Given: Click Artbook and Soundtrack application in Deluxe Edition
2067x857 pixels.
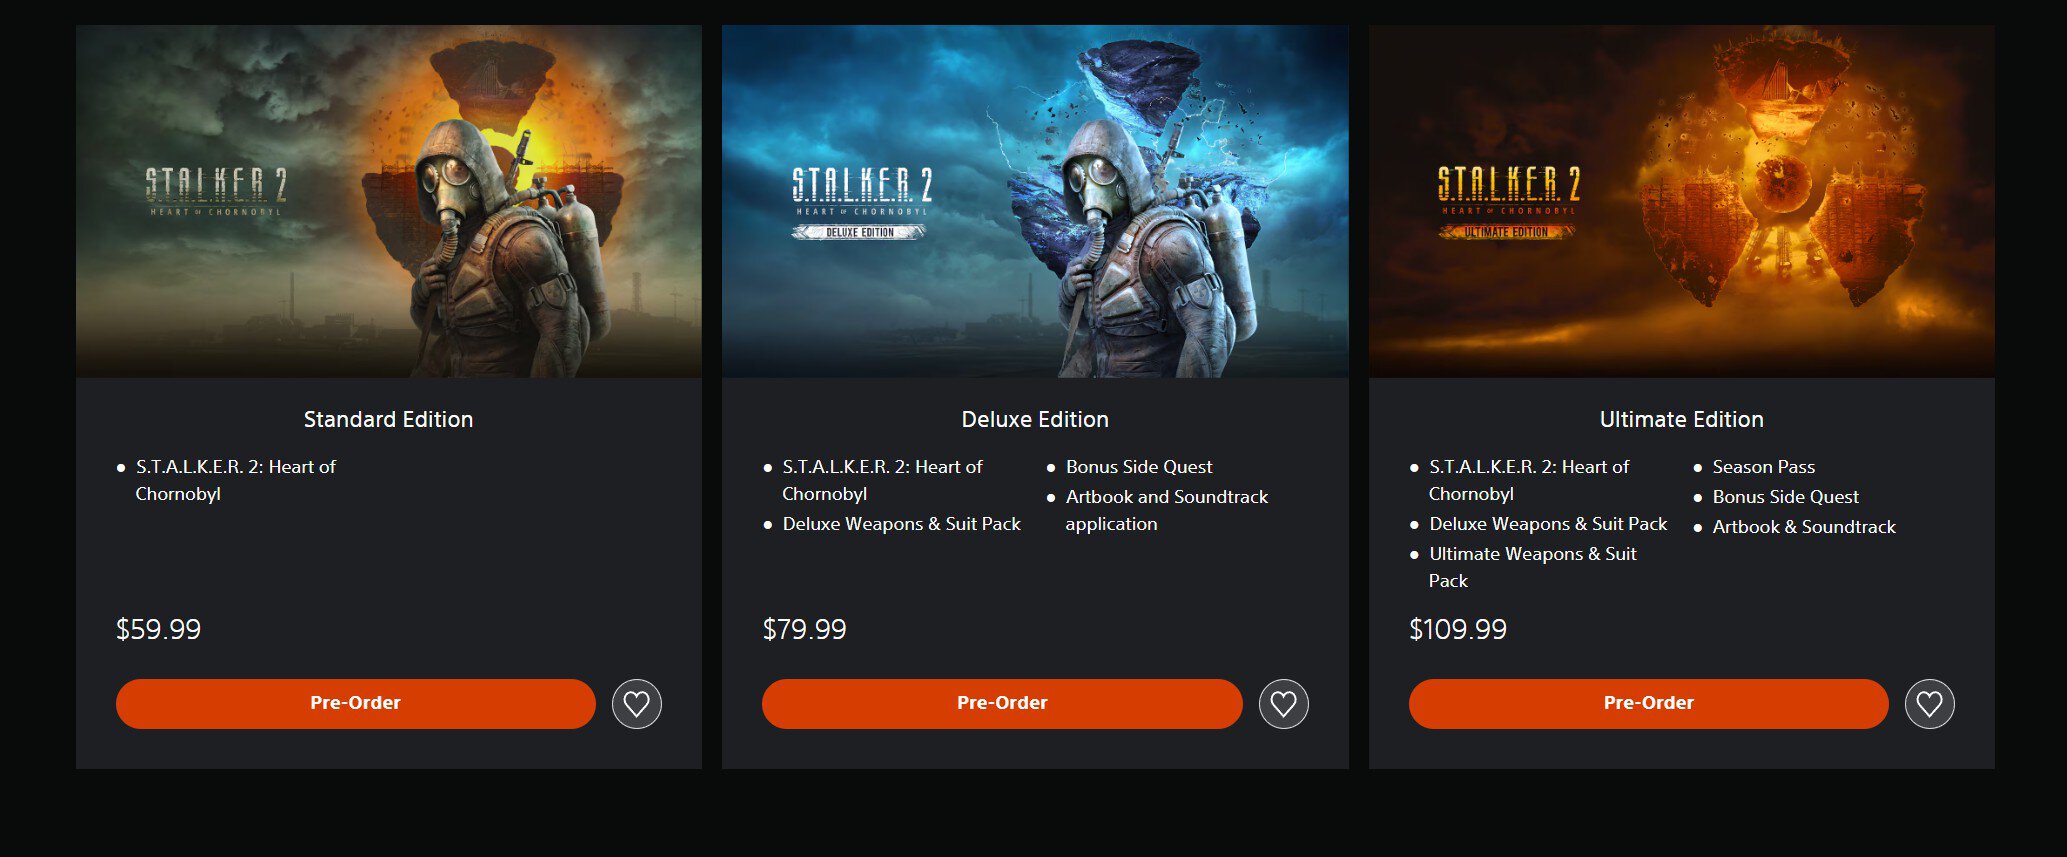Looking at the screenshot, I should pos(1167,510).
